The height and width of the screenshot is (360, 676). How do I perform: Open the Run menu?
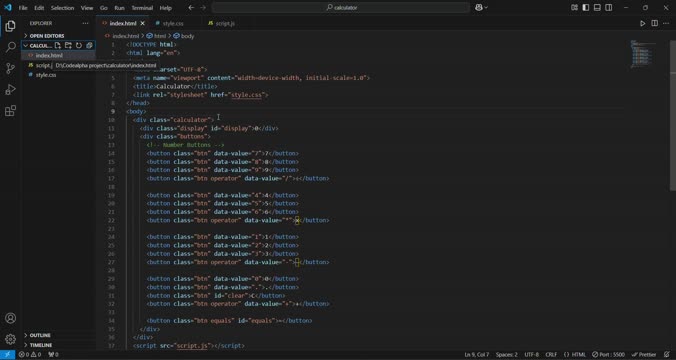coord(119,8)
